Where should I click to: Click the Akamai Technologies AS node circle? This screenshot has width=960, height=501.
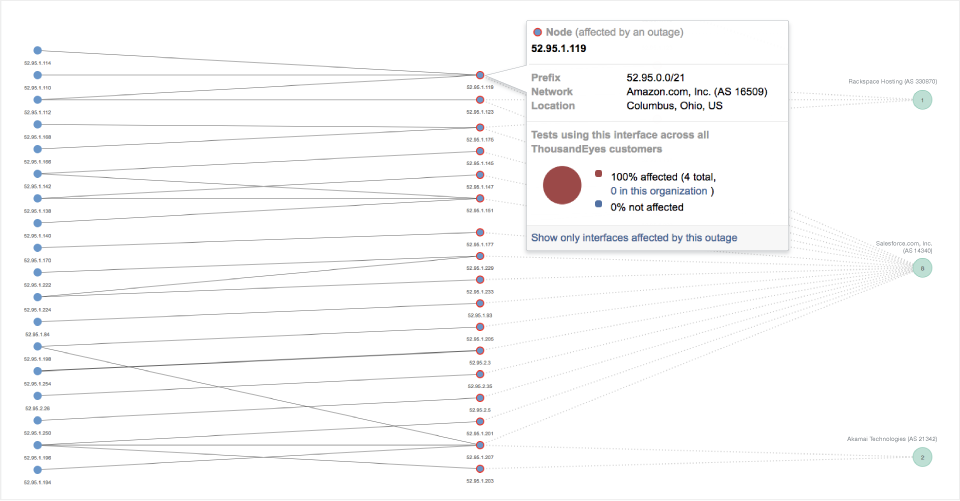click(922, 457)
